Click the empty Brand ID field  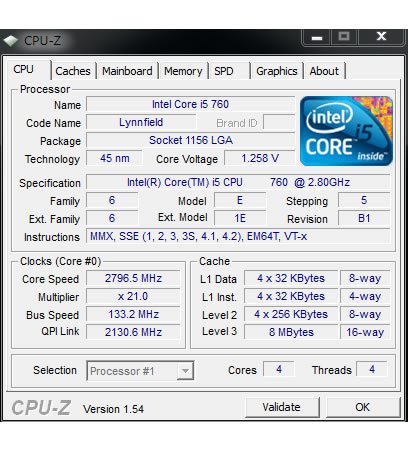(x=279, y=122)
